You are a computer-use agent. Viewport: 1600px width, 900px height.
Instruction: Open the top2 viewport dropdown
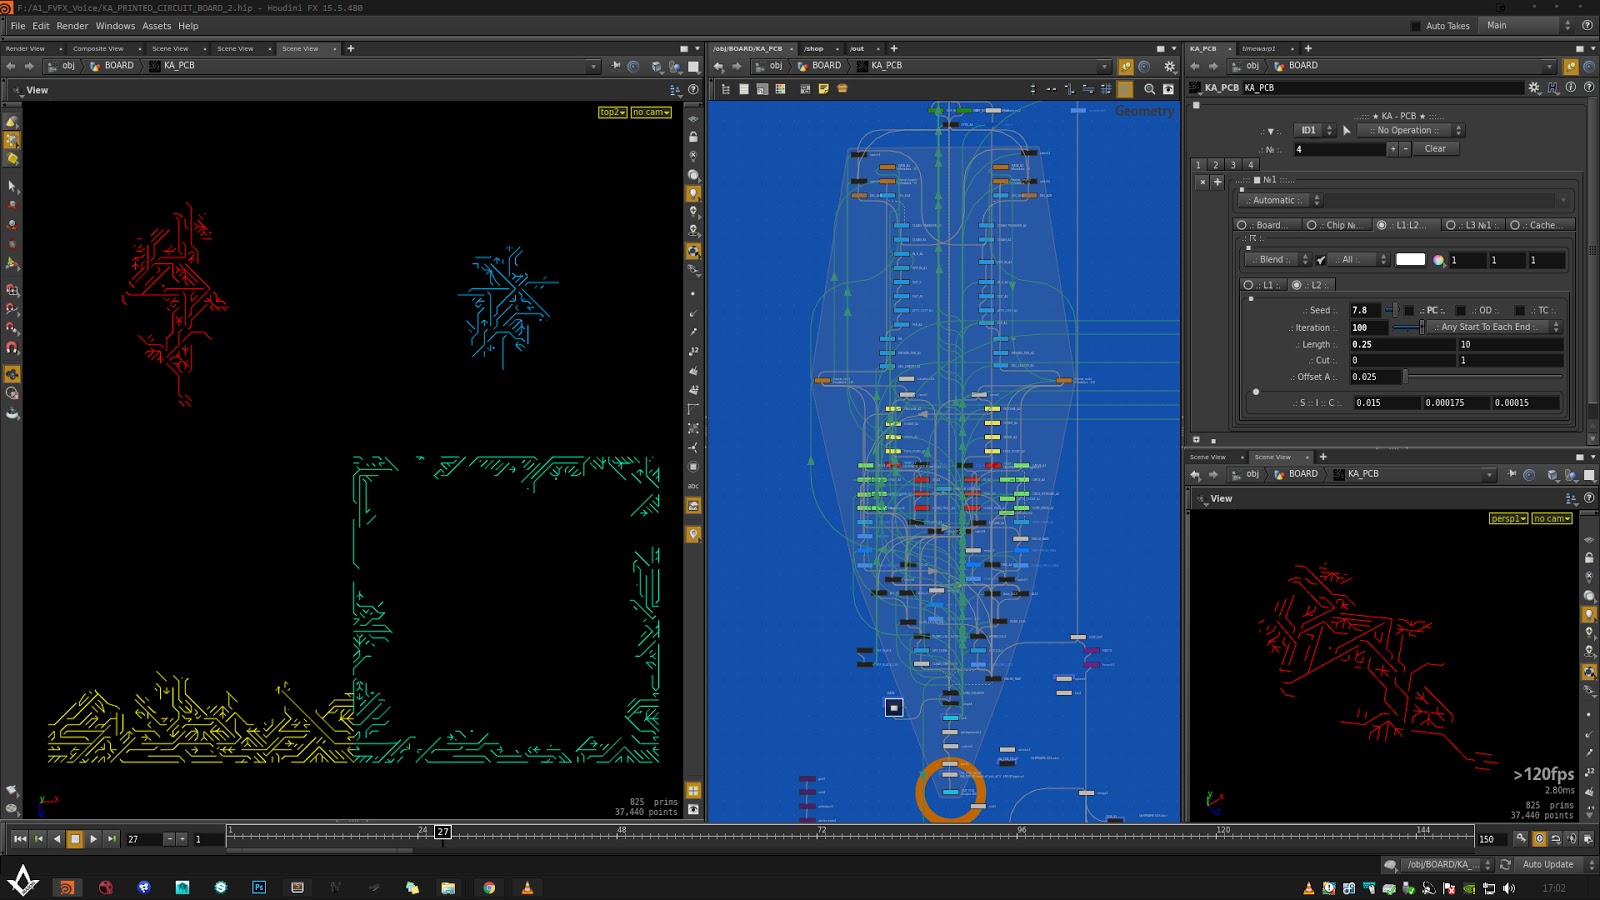(x=612, y=112)
